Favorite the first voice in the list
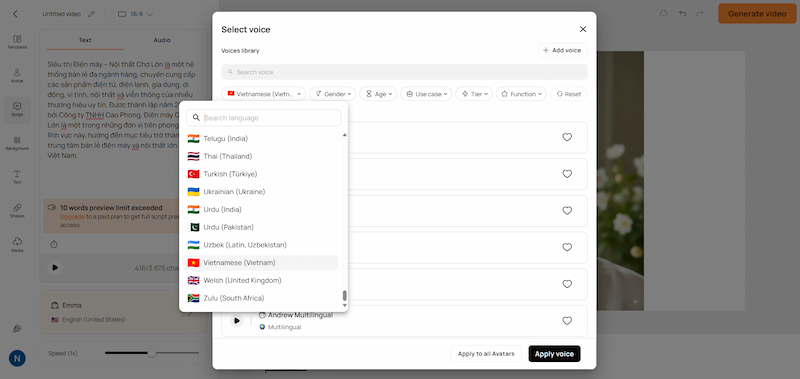 tap(567, 137)
